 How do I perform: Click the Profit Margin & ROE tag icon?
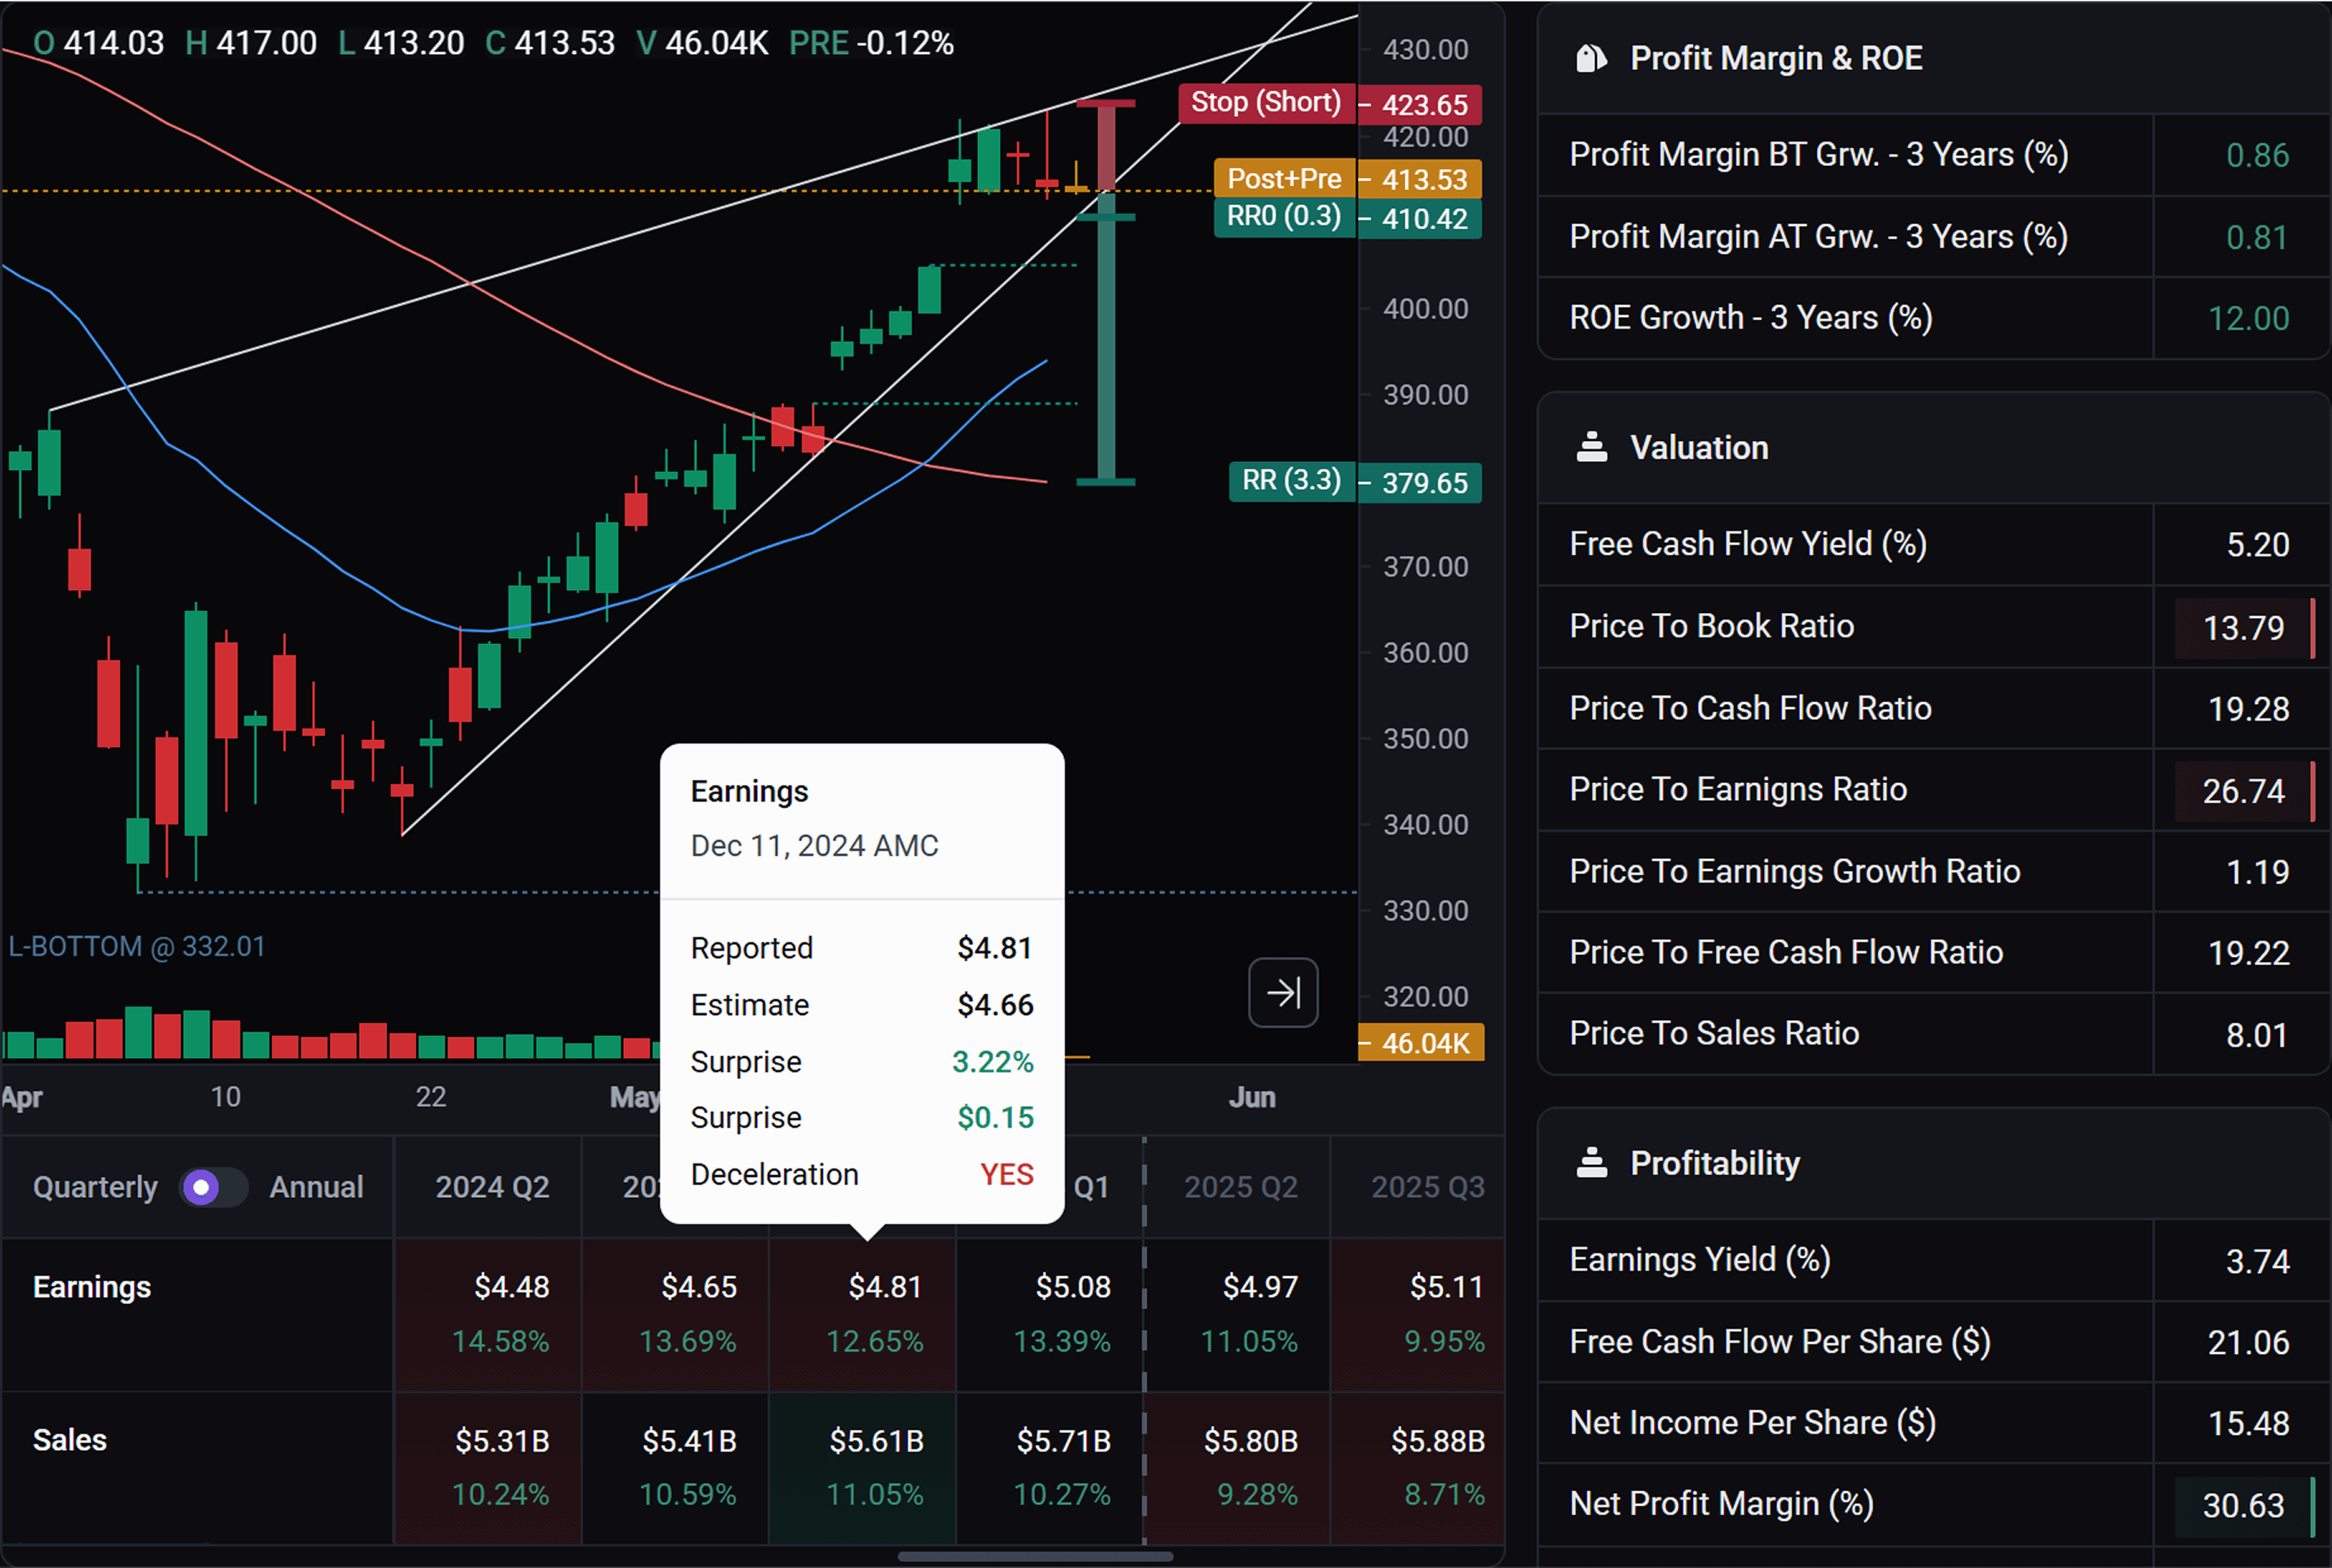coord(1591,57)
